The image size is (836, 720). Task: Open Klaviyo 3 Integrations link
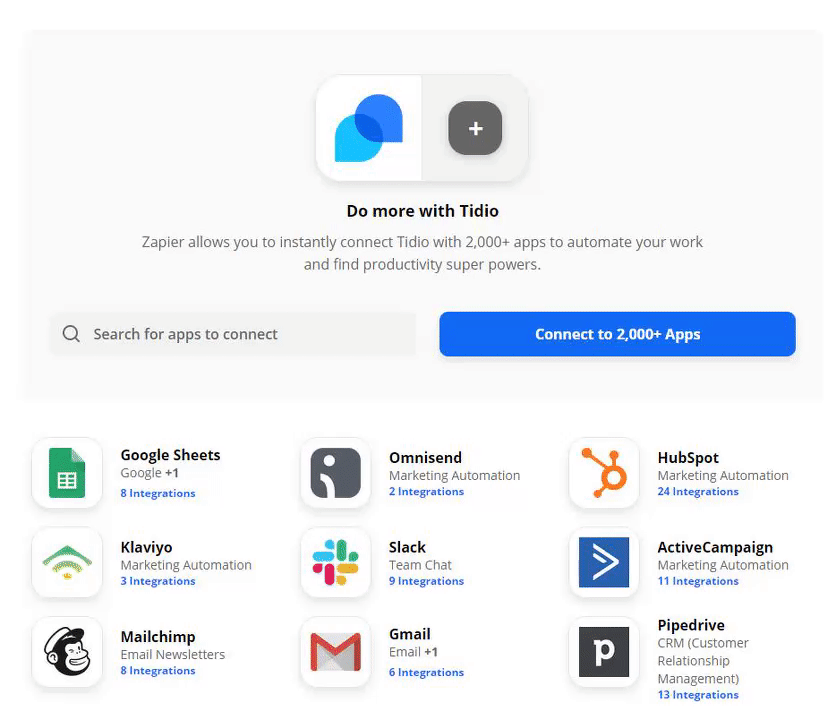pyautogui.click(x=158, y=581)
